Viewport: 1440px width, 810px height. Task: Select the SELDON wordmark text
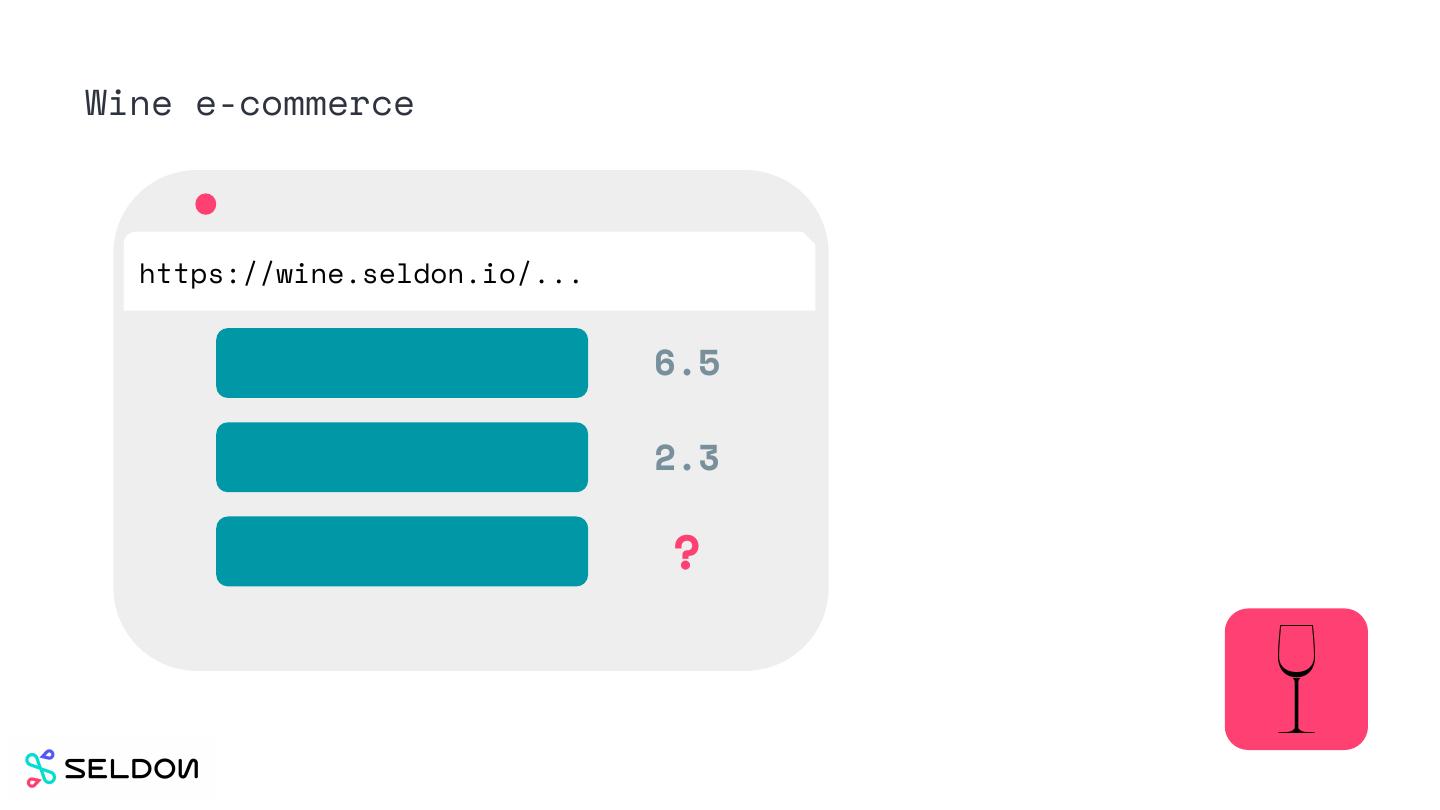click(x=131, y=769)
